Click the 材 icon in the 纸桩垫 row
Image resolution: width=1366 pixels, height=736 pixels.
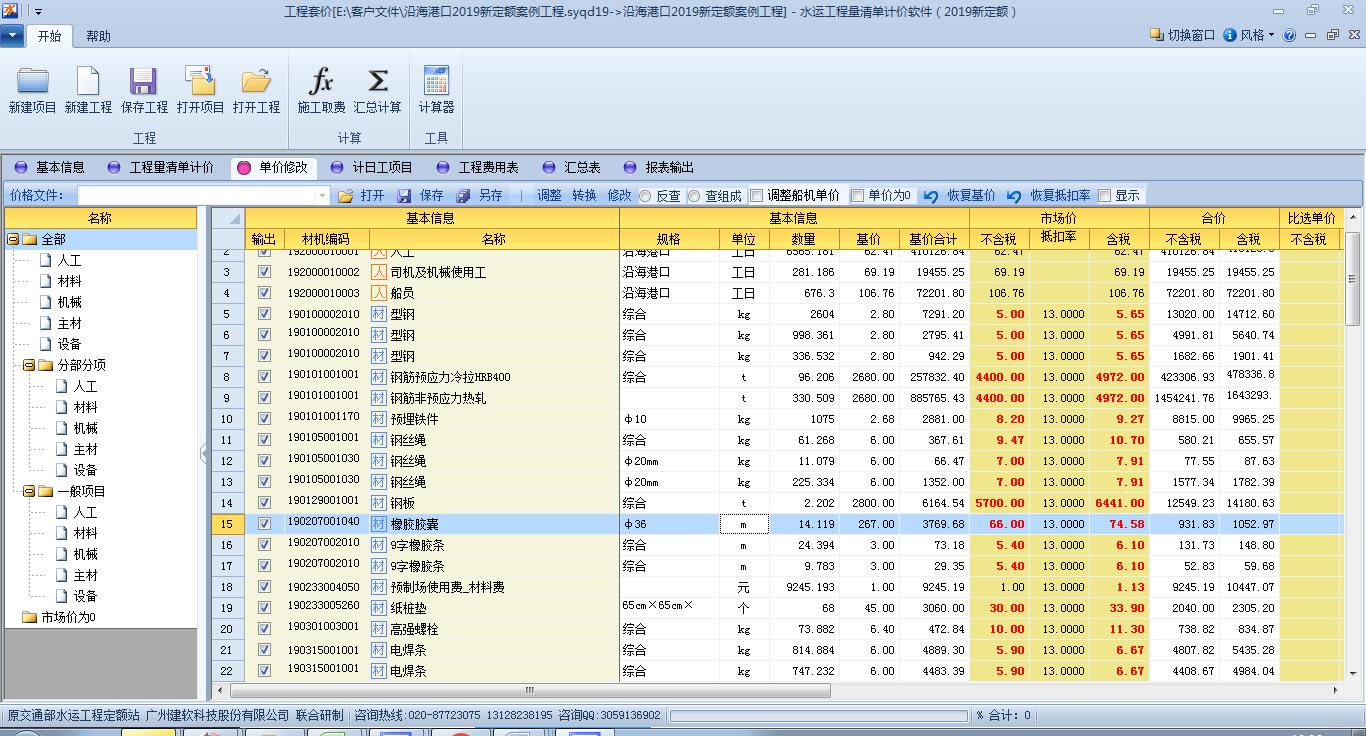(x=378, y=608)
